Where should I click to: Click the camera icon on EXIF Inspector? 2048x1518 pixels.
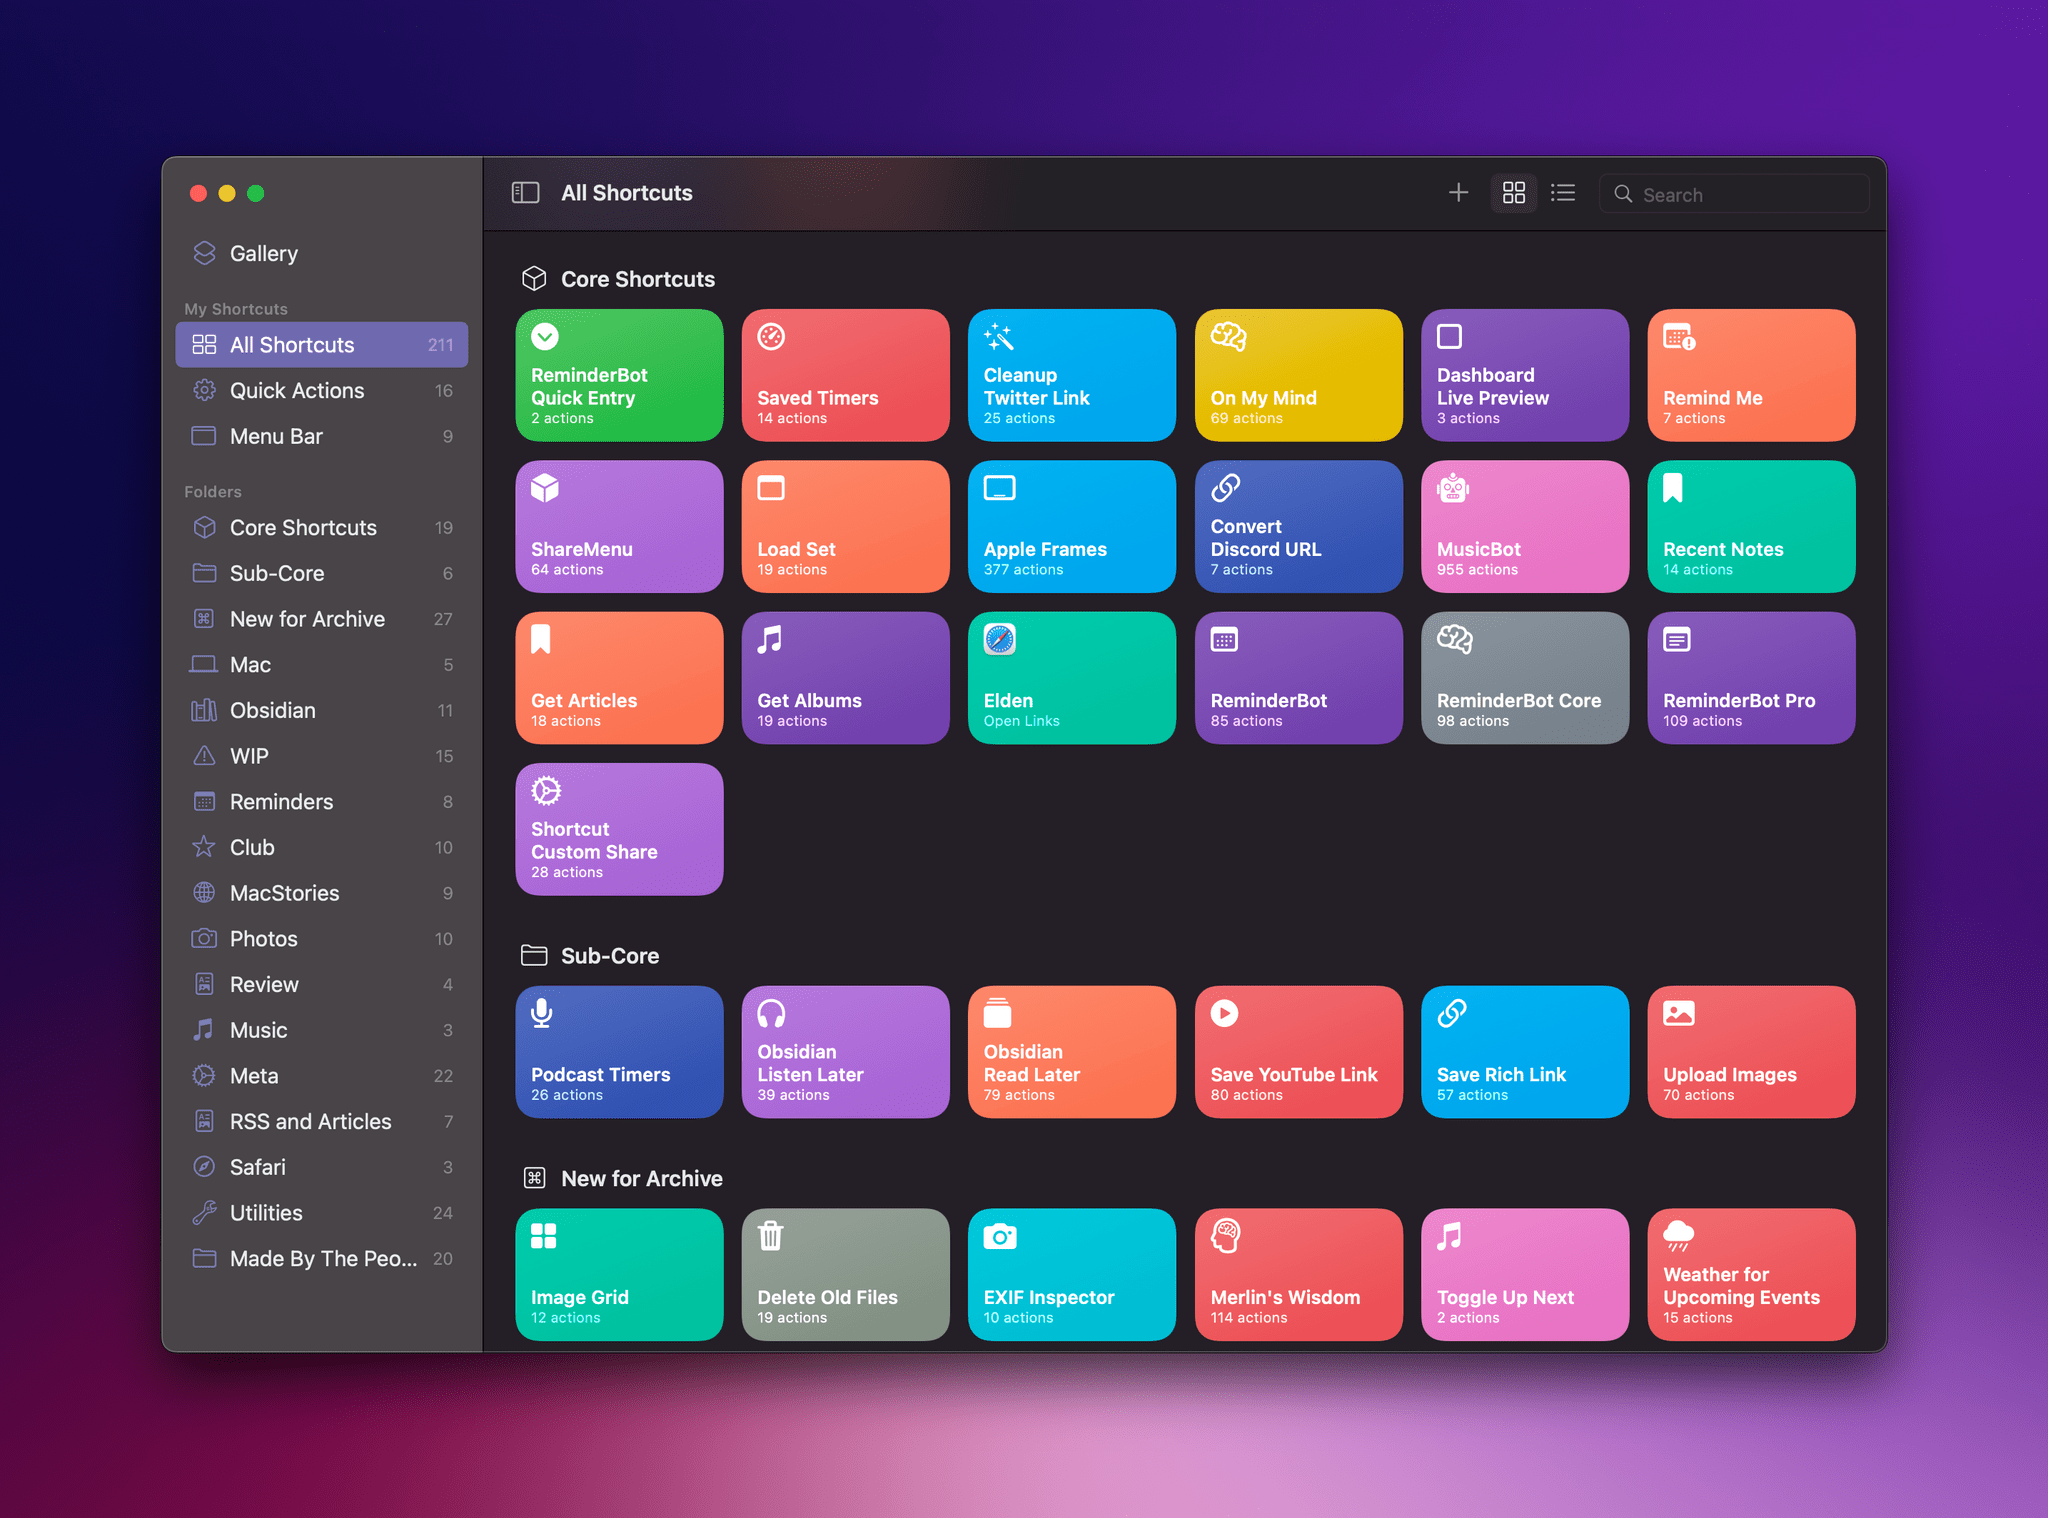click(999, 1236)
